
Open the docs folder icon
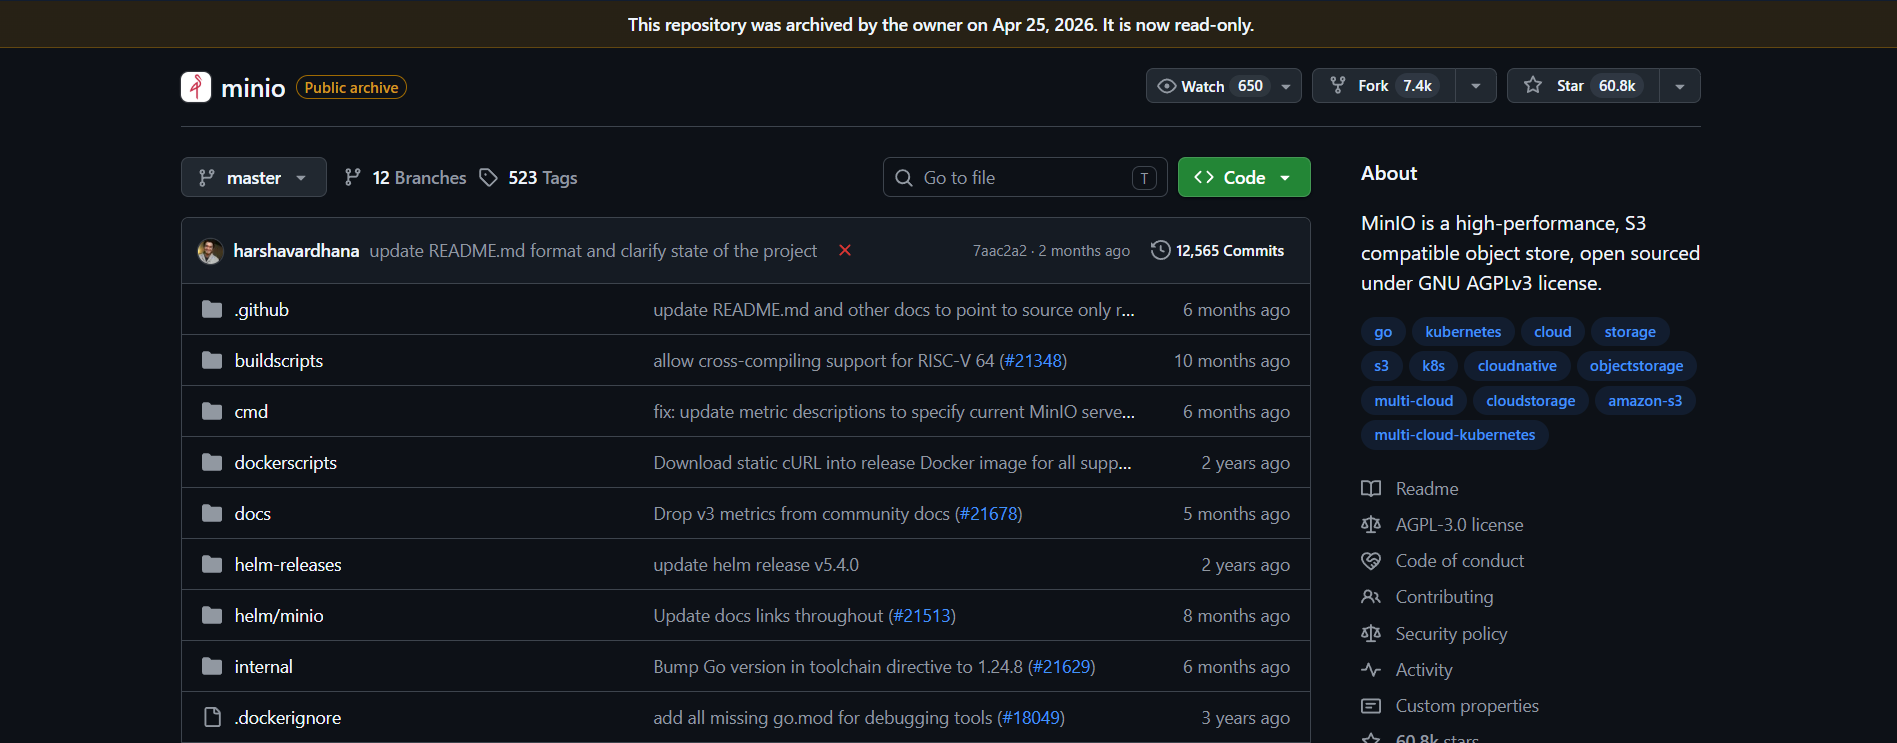point(212,513)
